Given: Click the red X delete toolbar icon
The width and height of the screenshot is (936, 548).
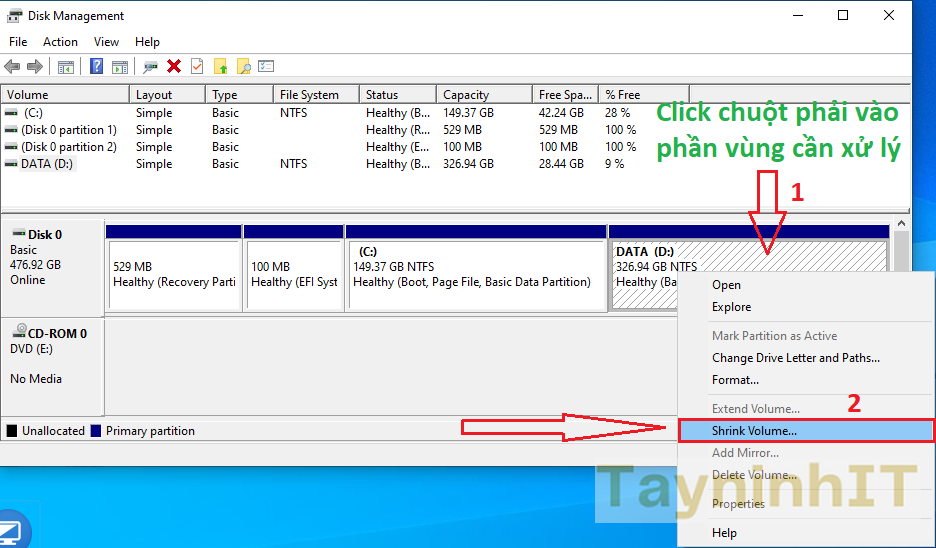Looking at the screenshot, I should tap(174, 67).
